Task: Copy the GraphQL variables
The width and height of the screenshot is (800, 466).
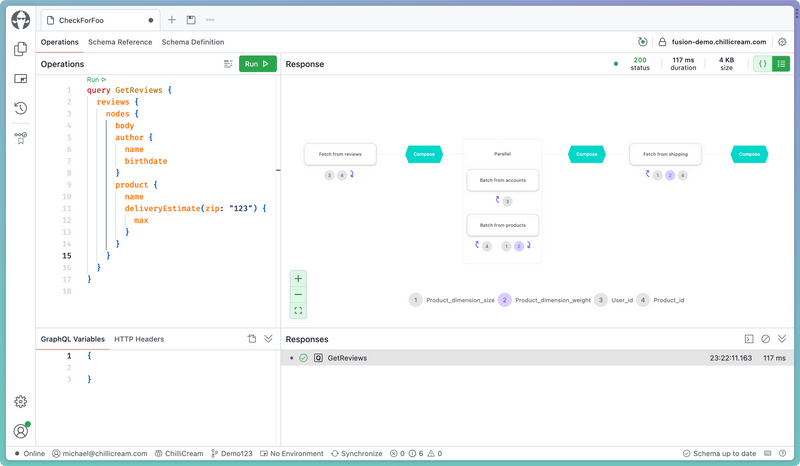Action: (x=252, y=339)
